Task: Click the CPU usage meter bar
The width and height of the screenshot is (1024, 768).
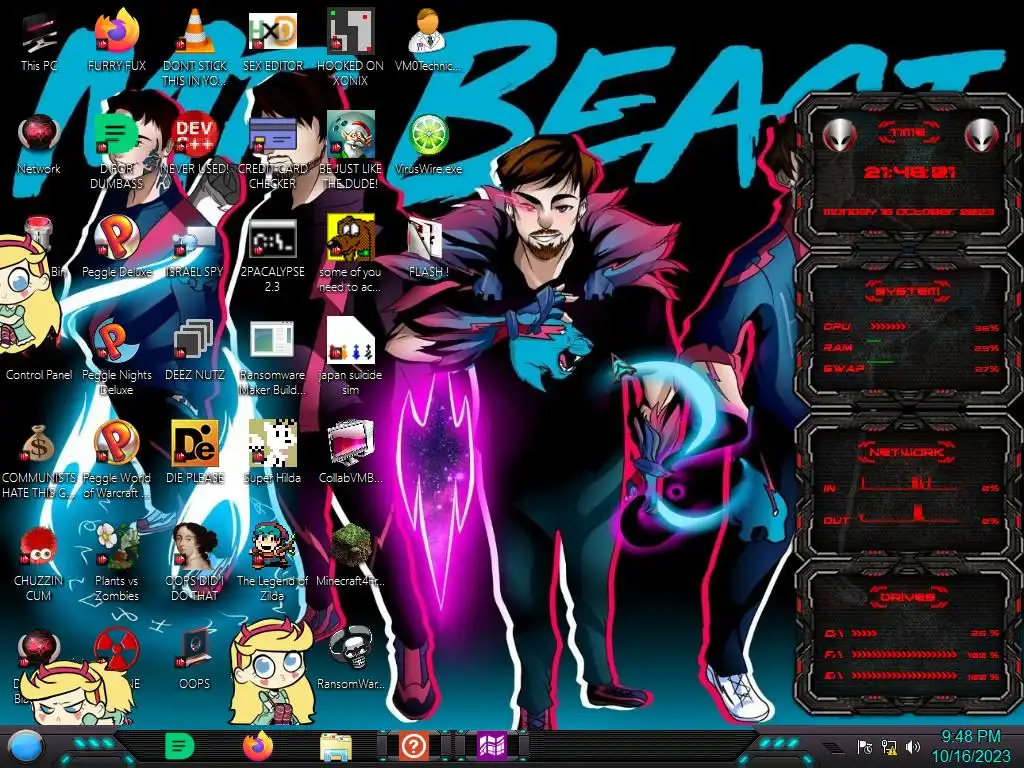Action: tap(888, 326)
